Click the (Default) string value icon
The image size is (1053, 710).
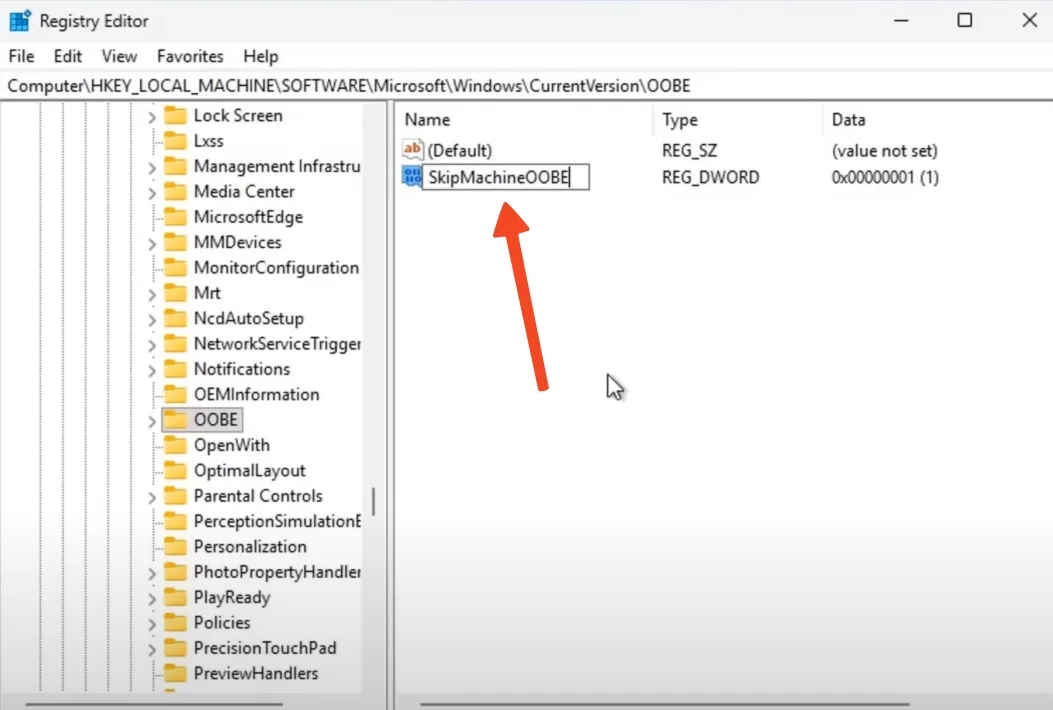[413, 151]
